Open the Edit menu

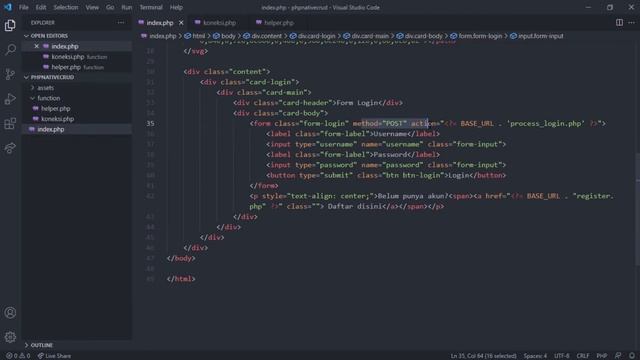click(x=41, y=7)
